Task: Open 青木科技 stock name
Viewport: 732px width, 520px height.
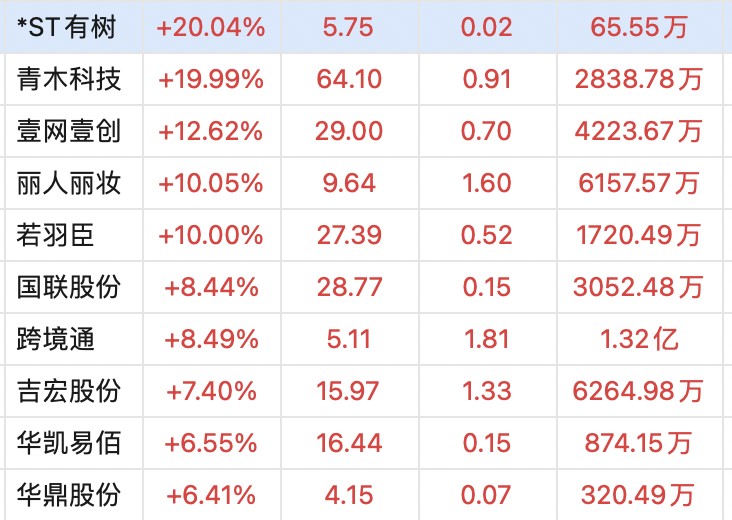Action: tap(69, 79)
